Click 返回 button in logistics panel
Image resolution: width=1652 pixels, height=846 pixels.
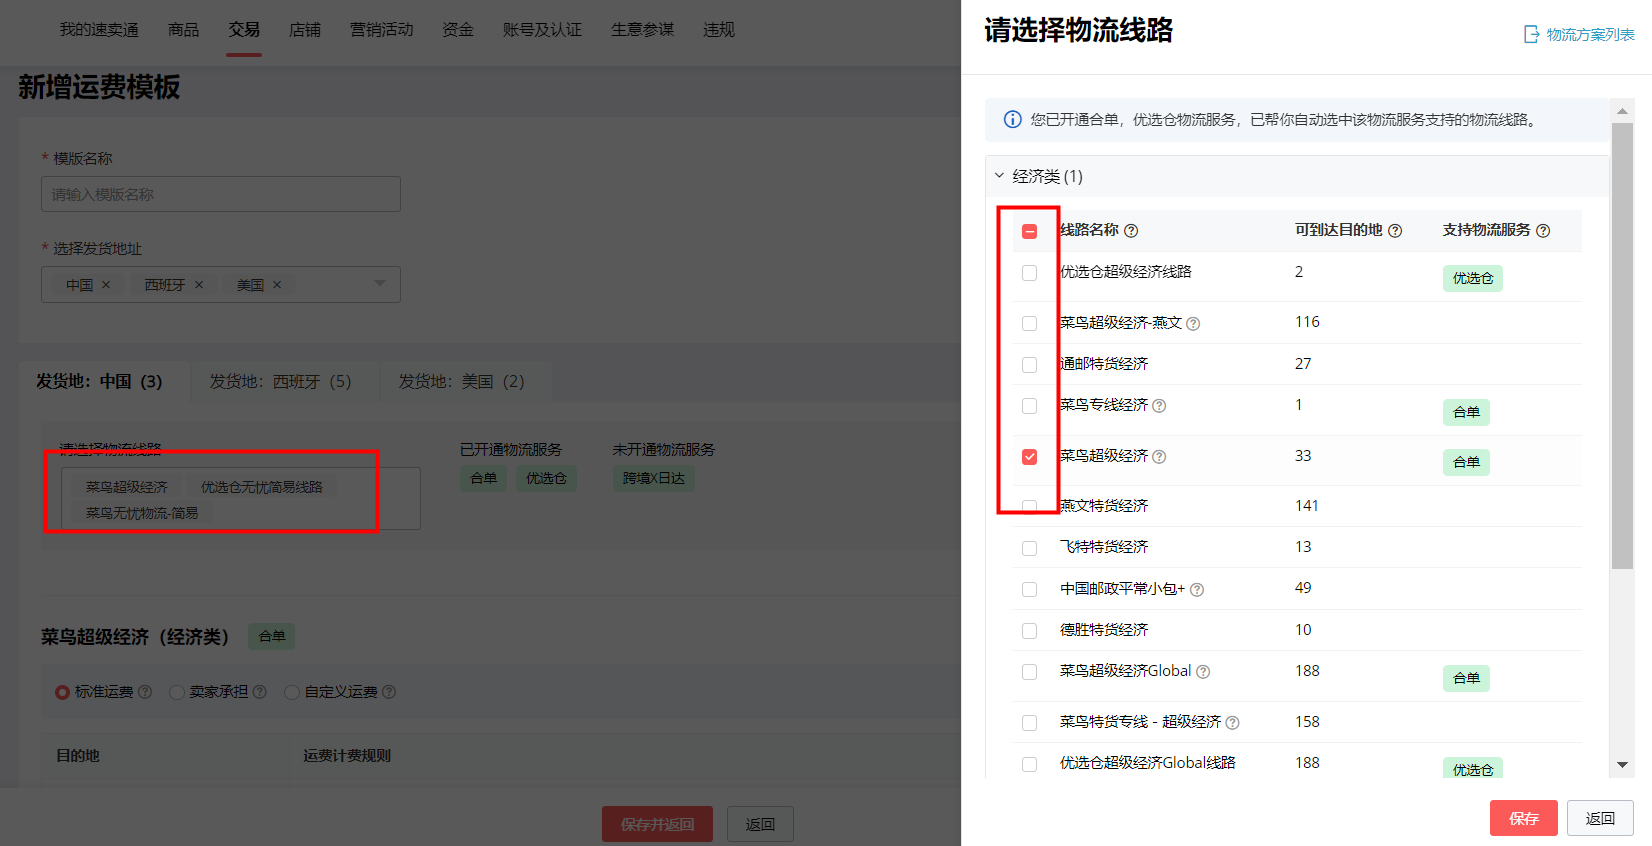point(1600,818)
